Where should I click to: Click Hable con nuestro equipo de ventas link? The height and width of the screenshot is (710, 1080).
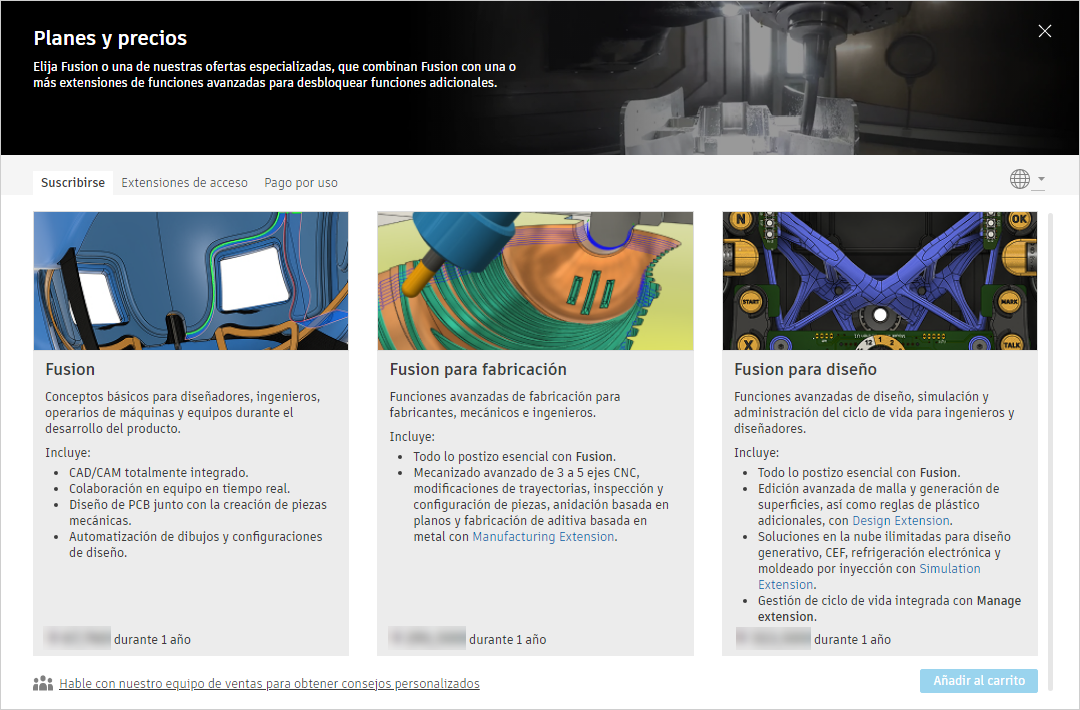(x=269, y=683)
